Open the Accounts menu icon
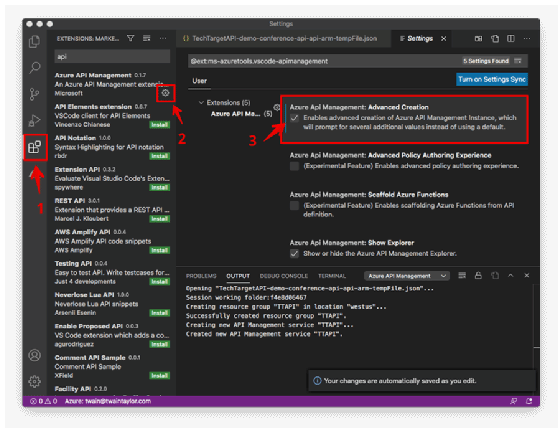 (34, 355)
